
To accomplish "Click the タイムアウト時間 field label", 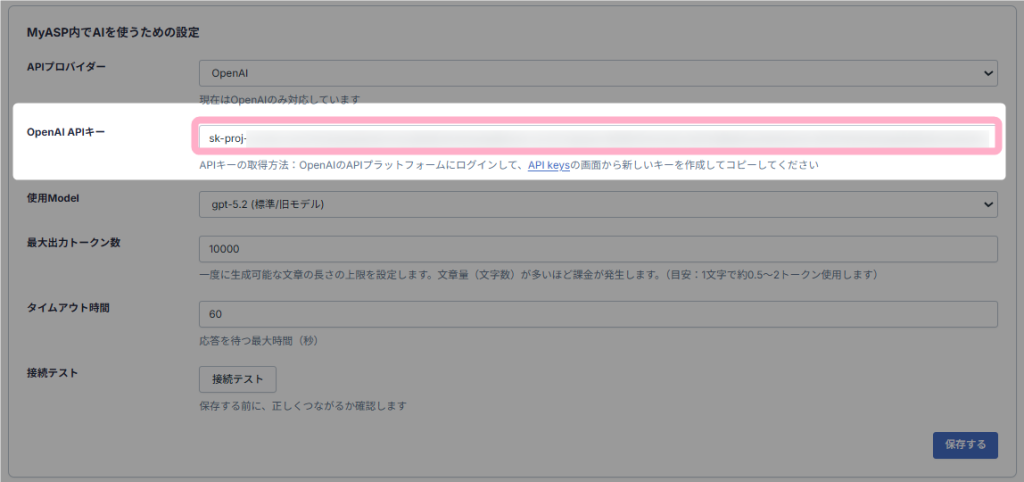I will click(68, 307).
